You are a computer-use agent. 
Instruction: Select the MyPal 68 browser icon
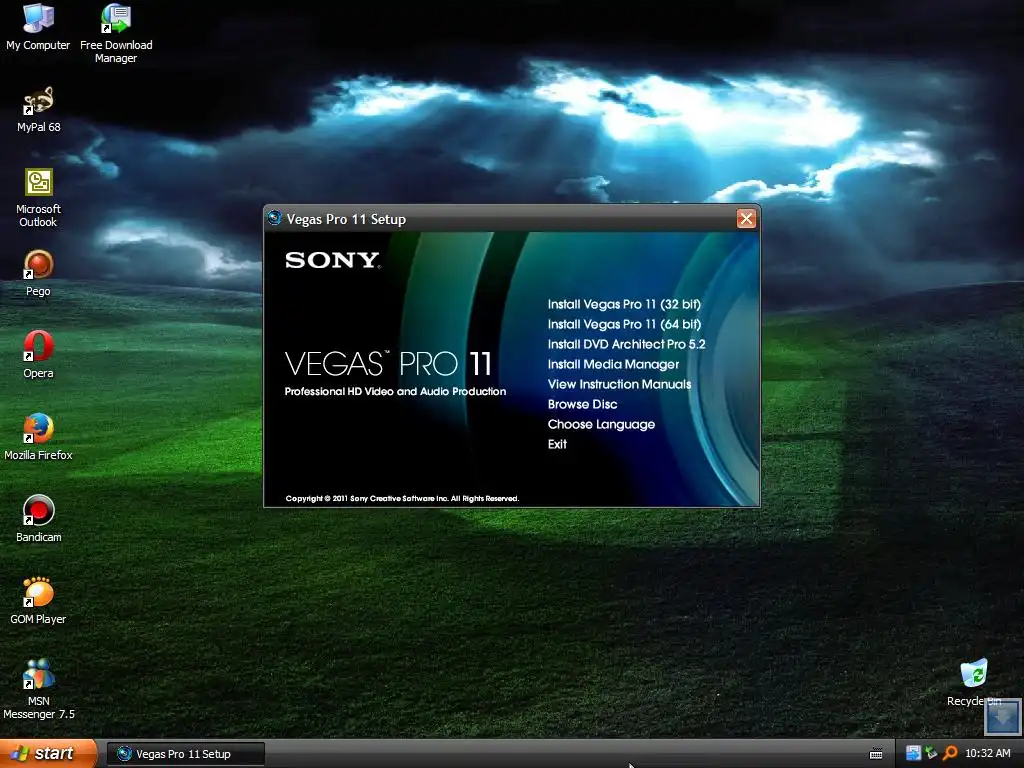tap(39, 110)
